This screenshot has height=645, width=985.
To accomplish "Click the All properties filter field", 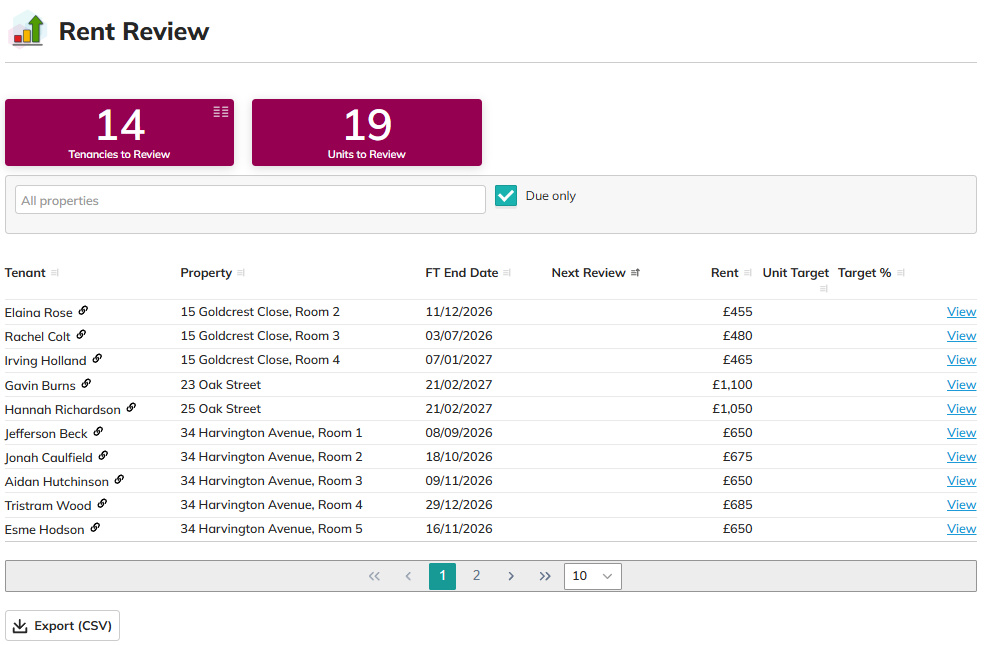I will pos(250,200).
